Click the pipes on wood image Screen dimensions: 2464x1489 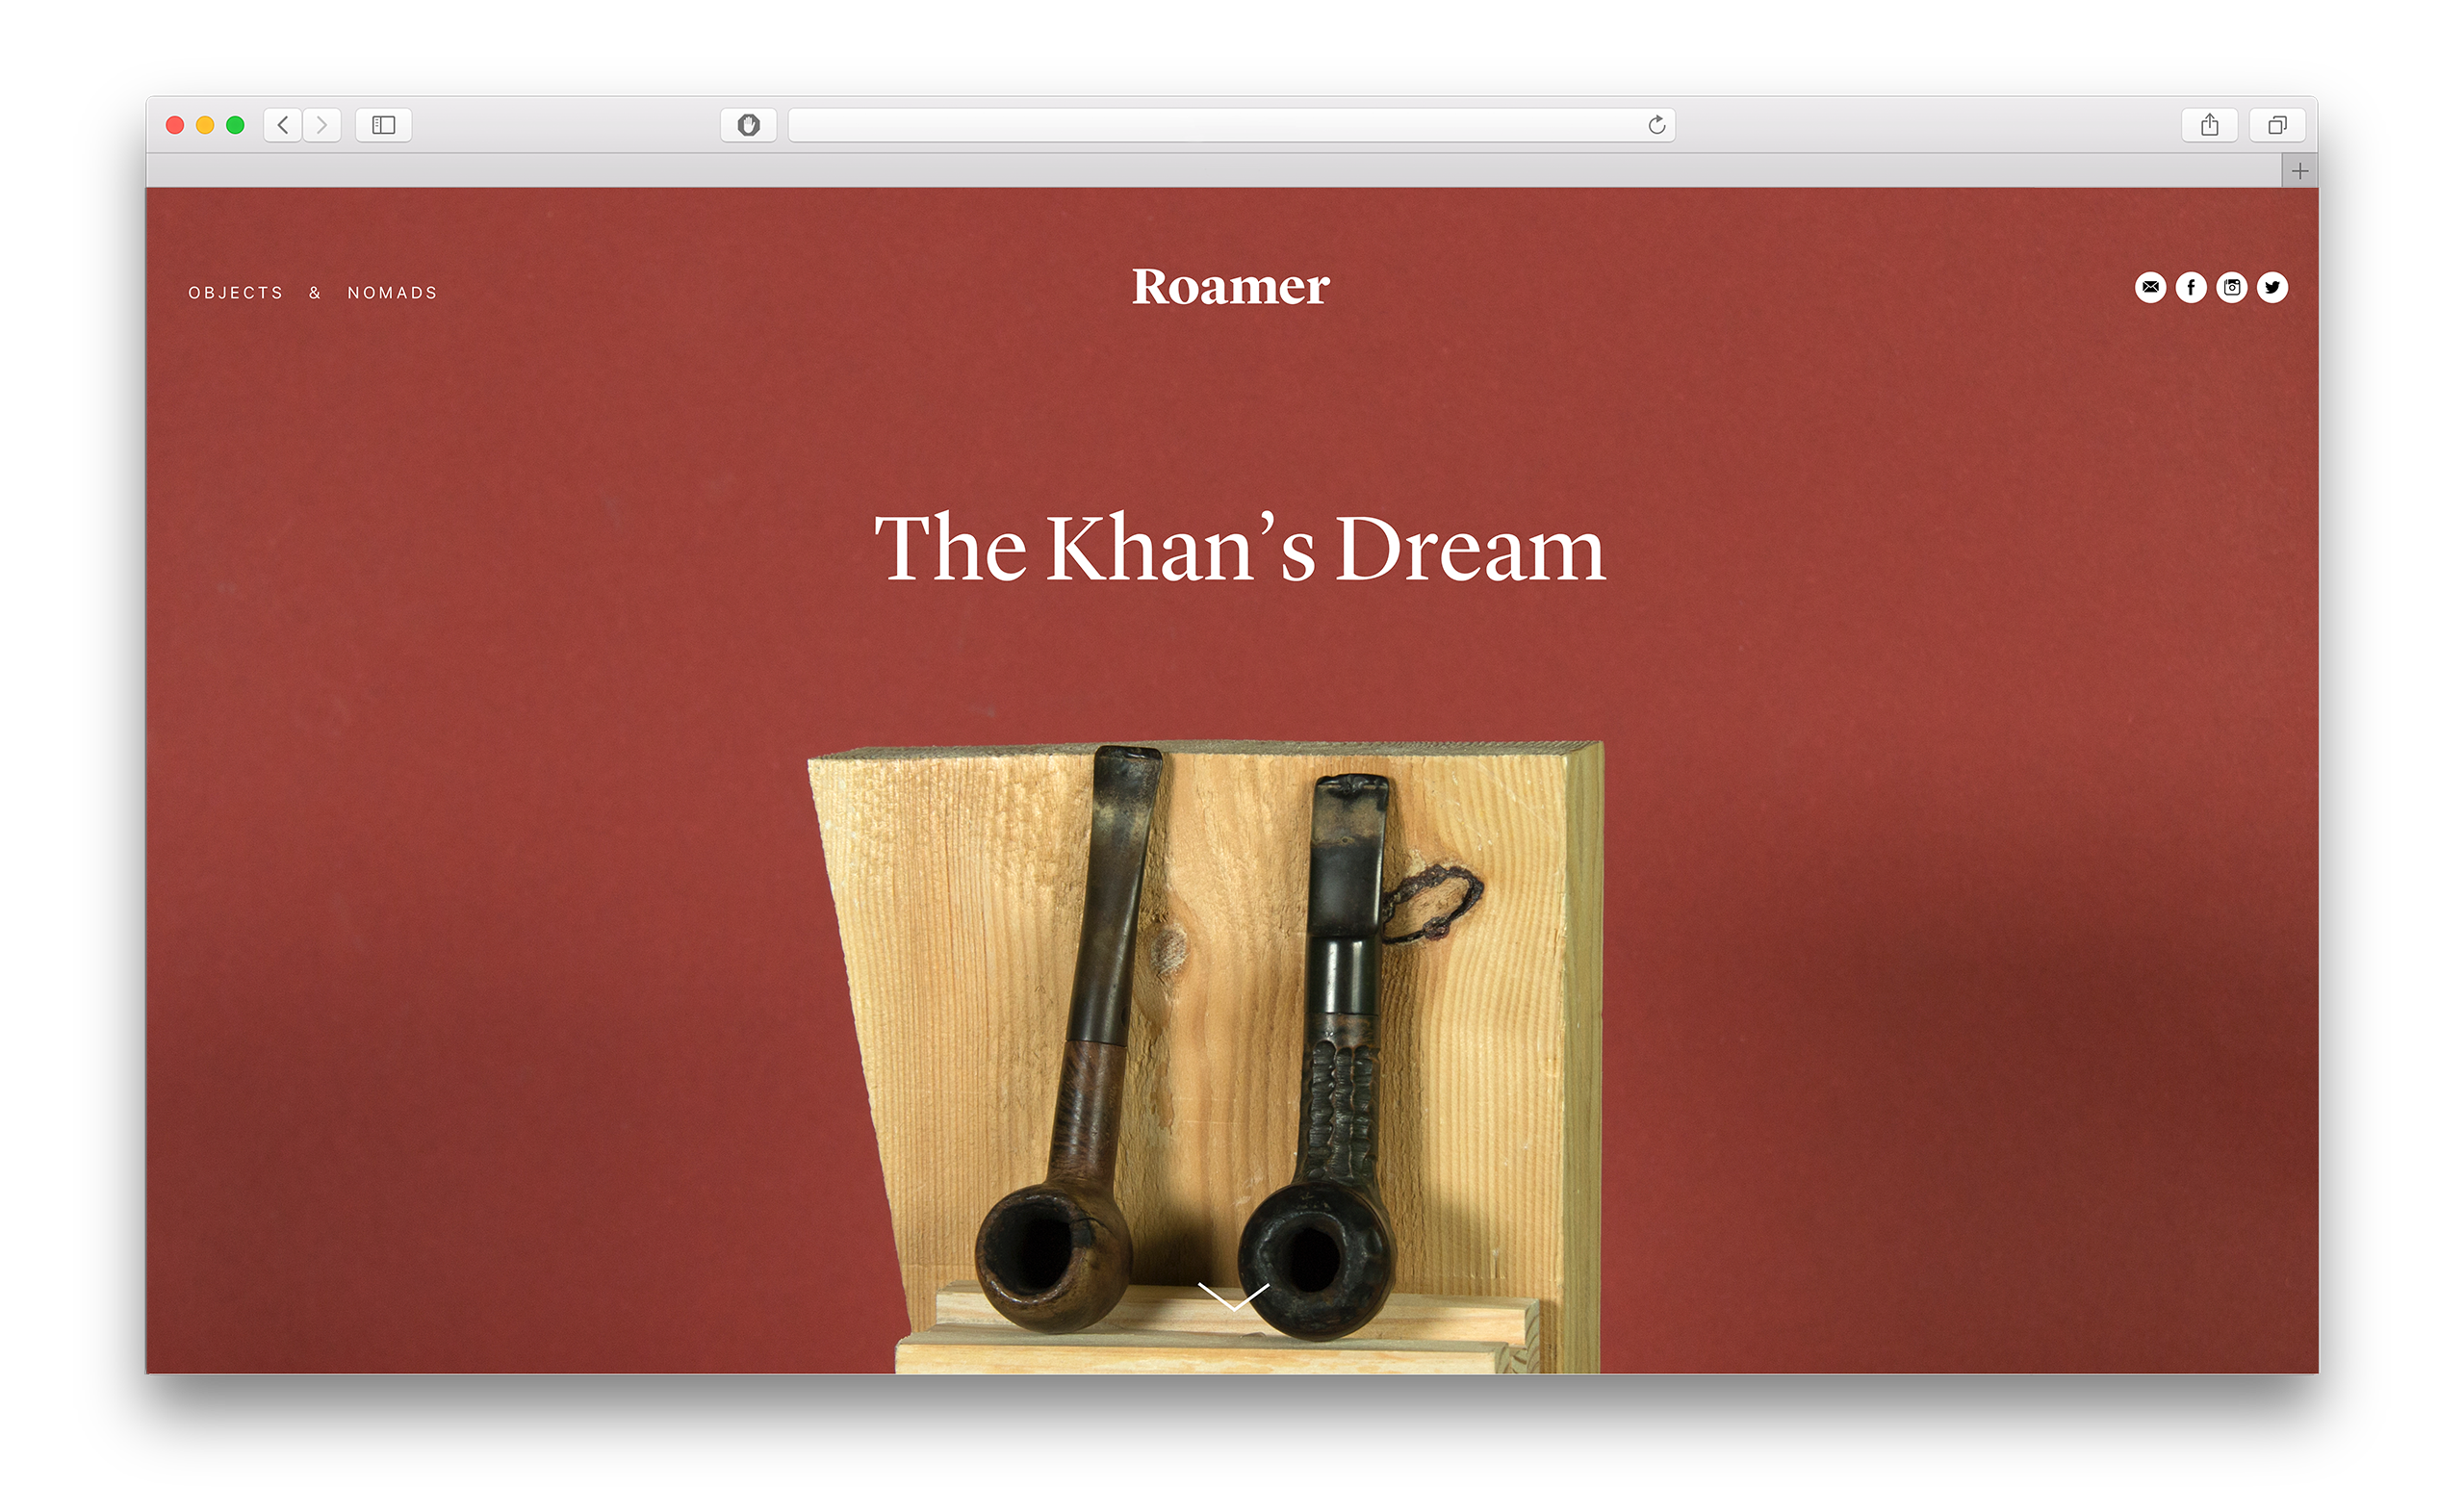point(1205,1057)
